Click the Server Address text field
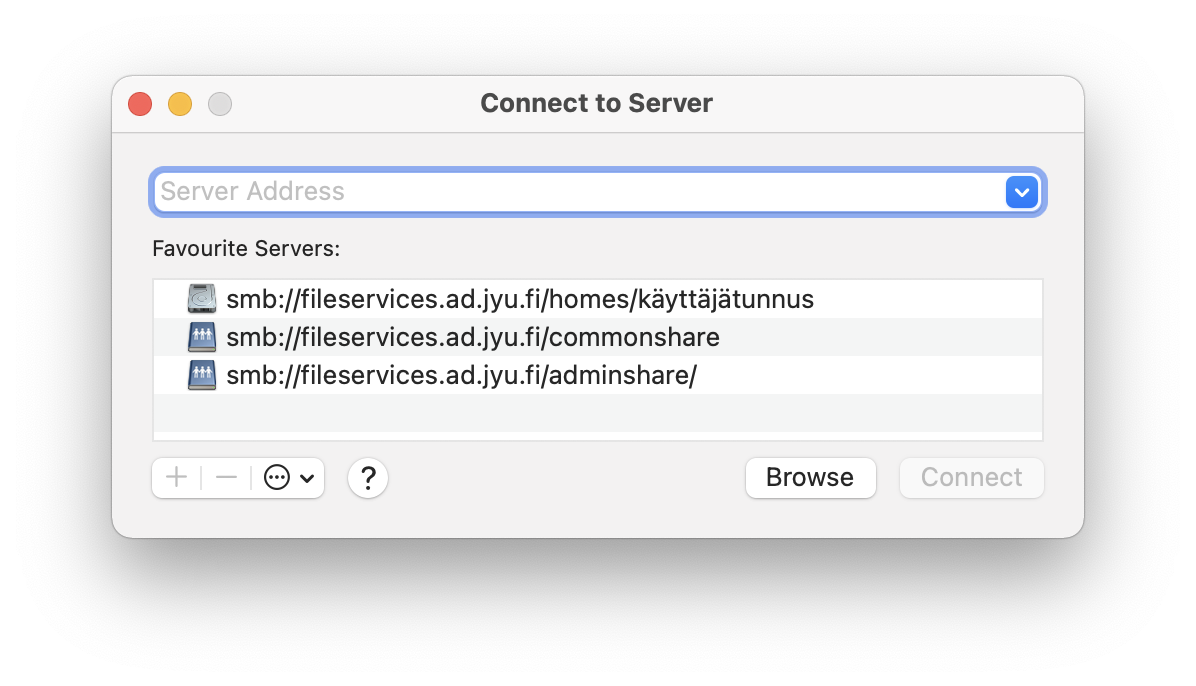 click(578, 191)
